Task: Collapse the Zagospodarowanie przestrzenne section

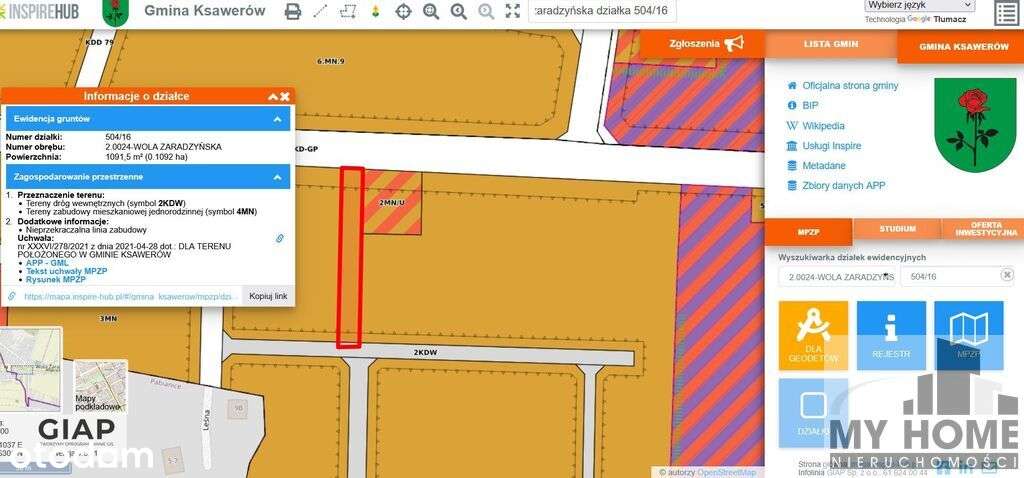Action: tap(277, 176)
